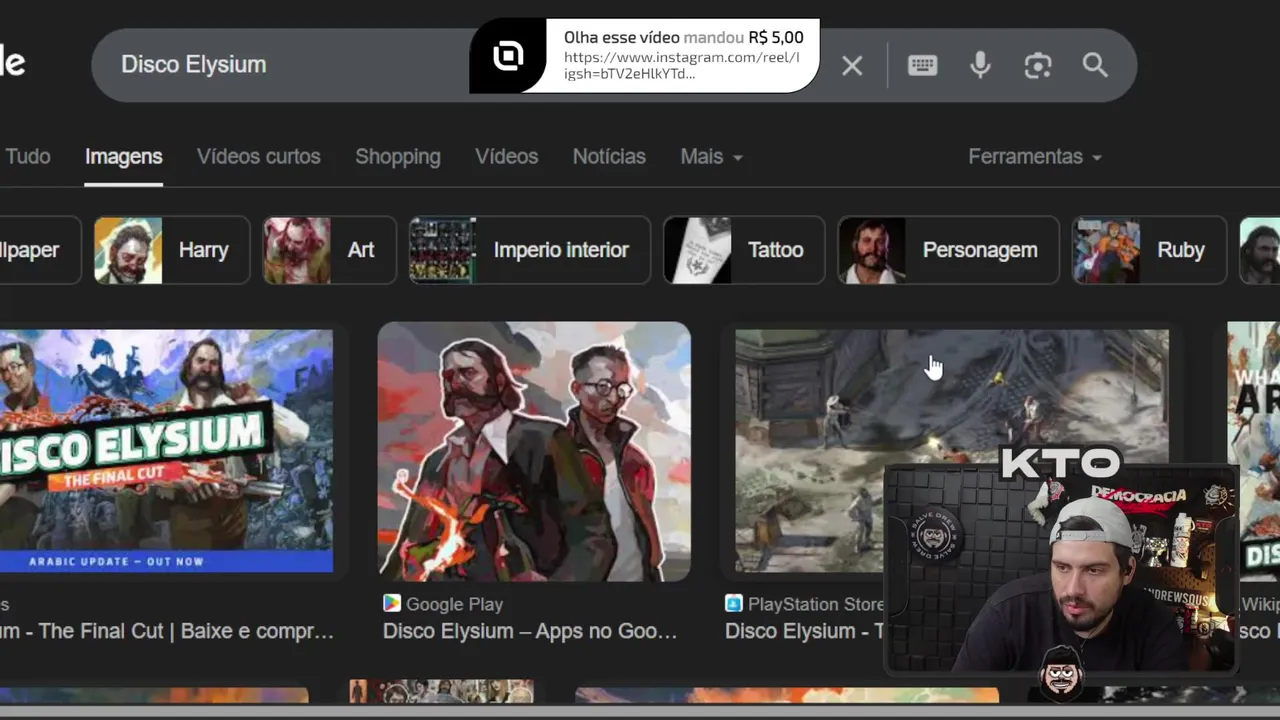Select the Imagens tab
The image size is (1280, 720).
point(124,156)
